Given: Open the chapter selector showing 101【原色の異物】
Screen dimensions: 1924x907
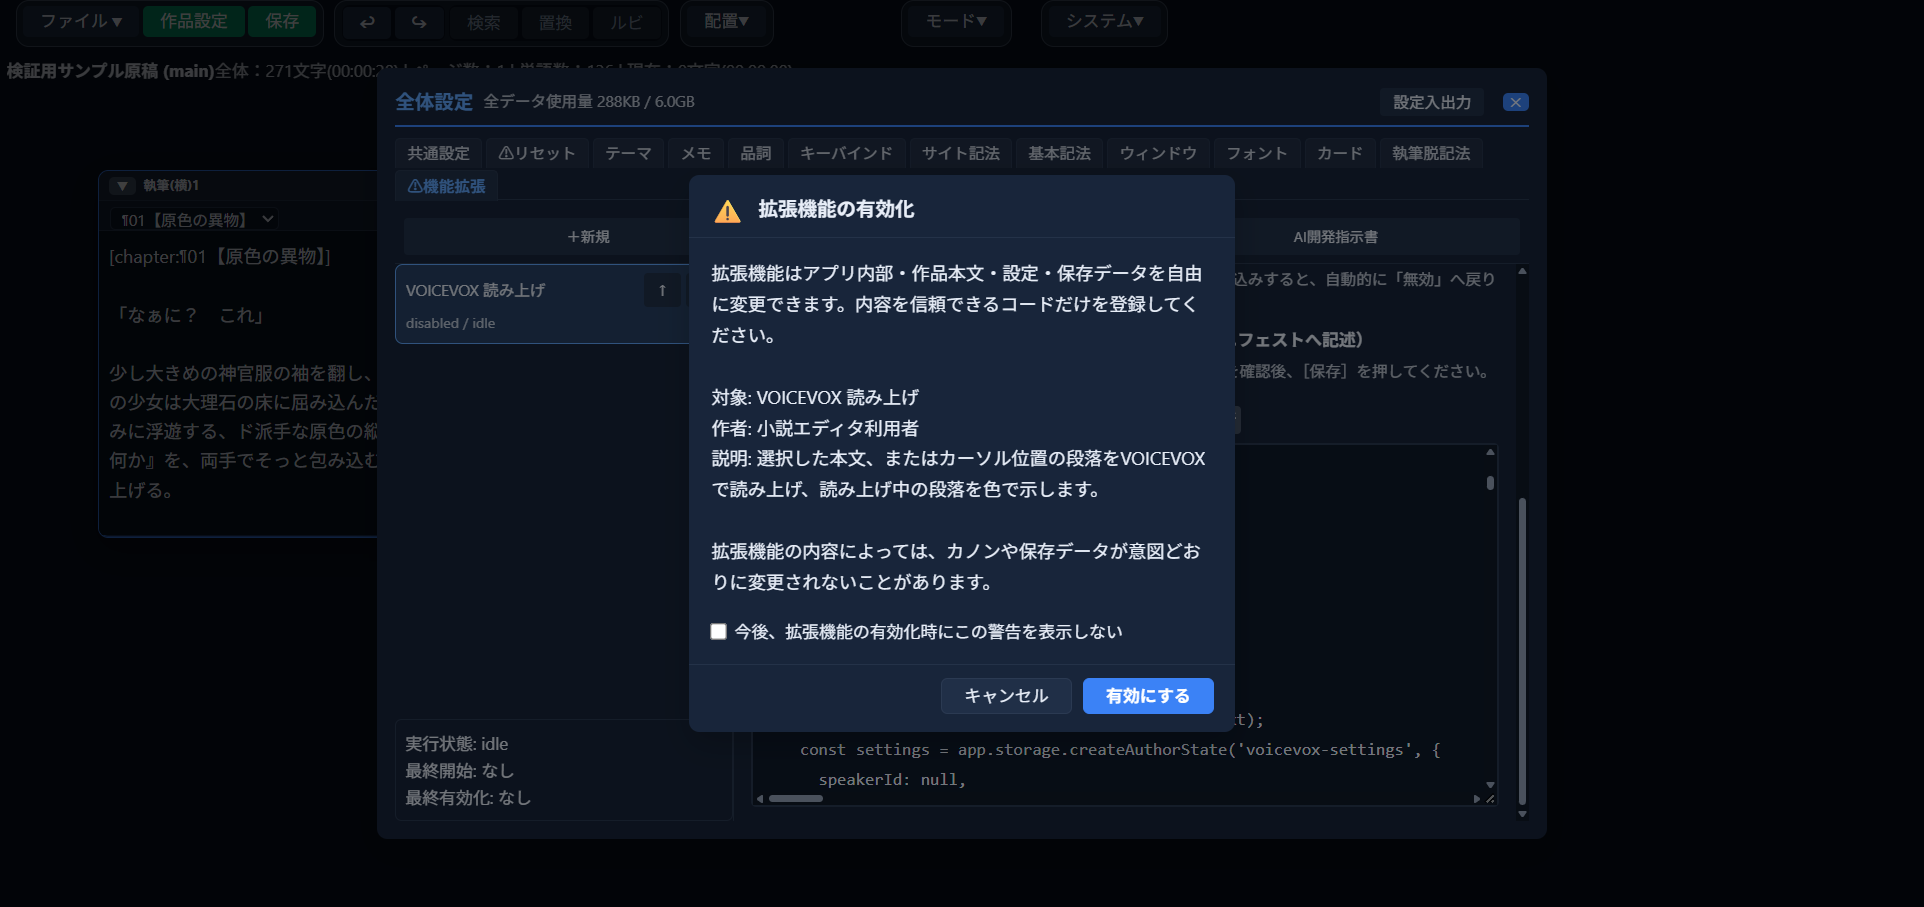Looking at the screenshot, I should coord(197,219).
